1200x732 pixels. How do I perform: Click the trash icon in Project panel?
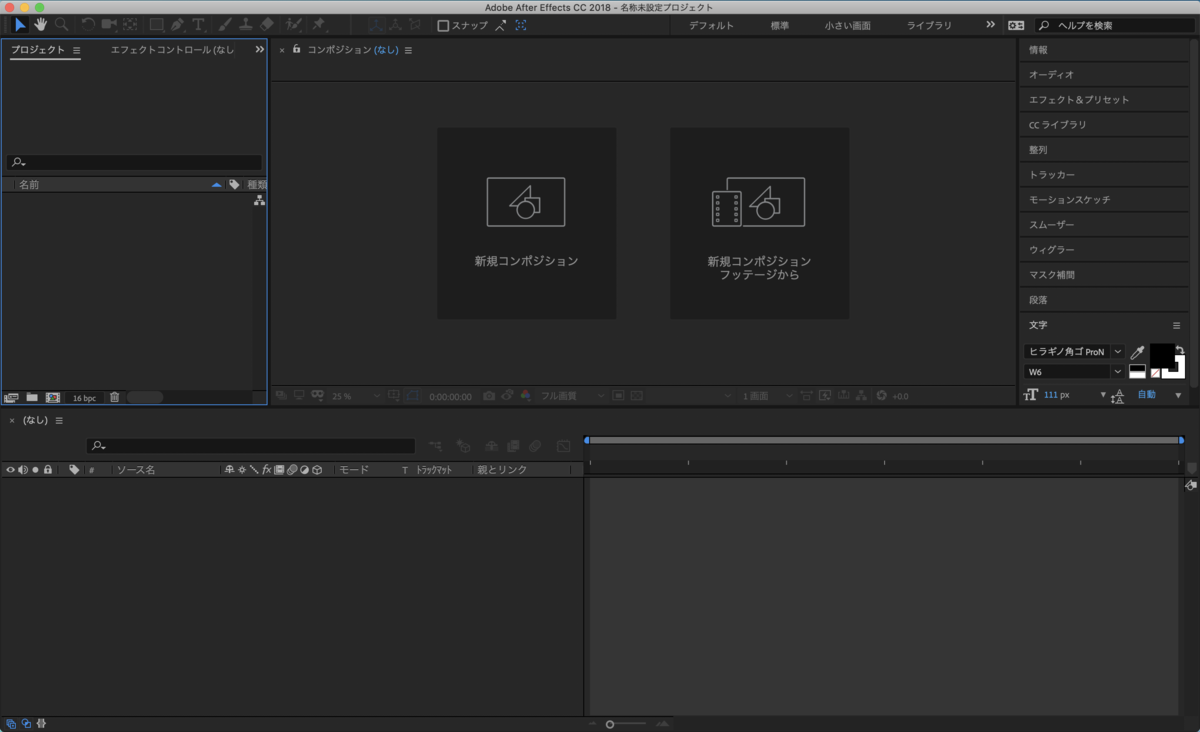pos(114,397)
